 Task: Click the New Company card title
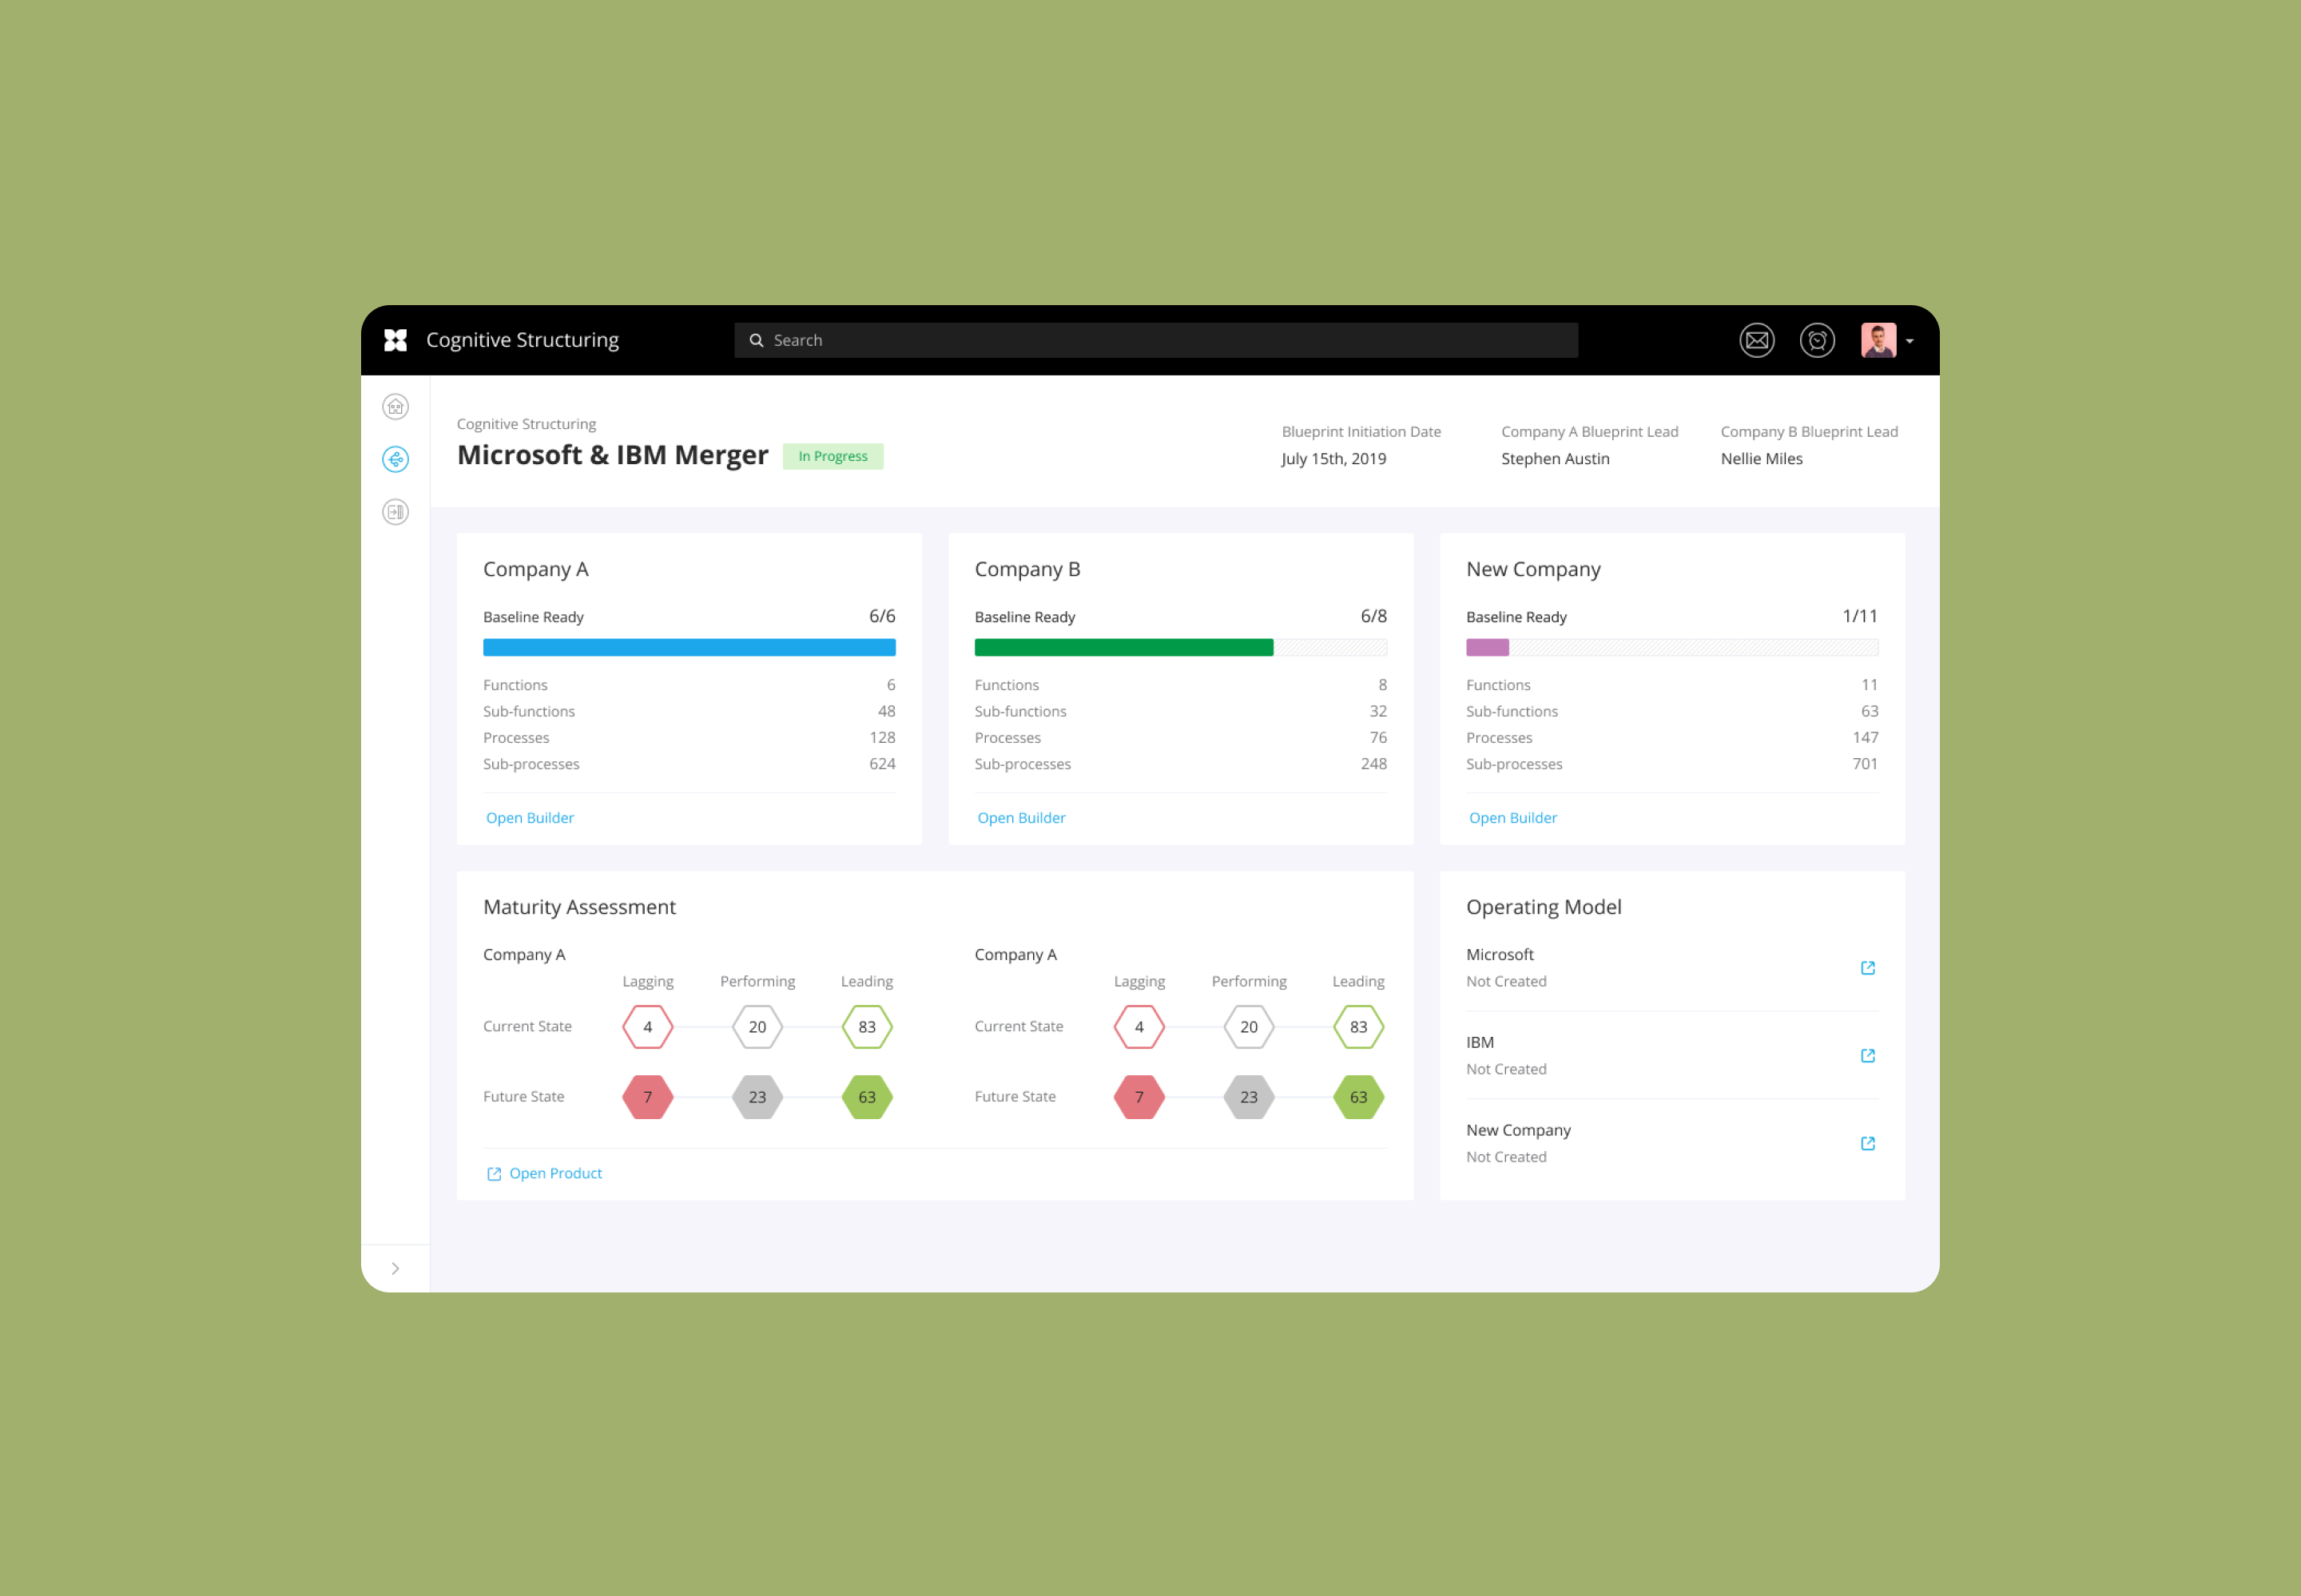[1533, 569]
